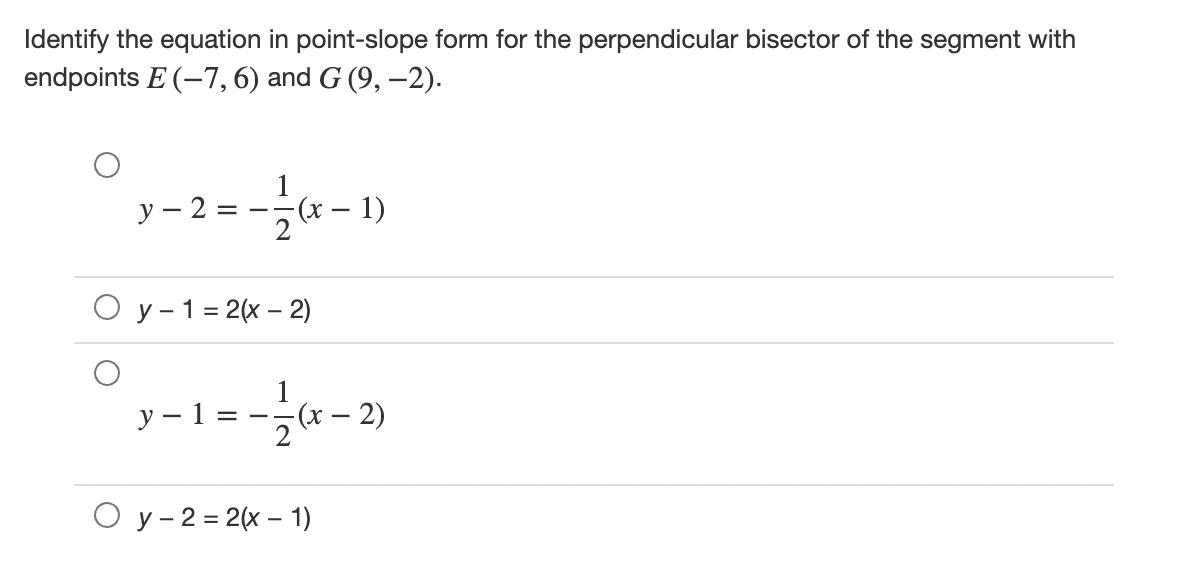Click the equation text y − 2 = −½(x − 1)

pyautogui.click(x=261, y=208)
